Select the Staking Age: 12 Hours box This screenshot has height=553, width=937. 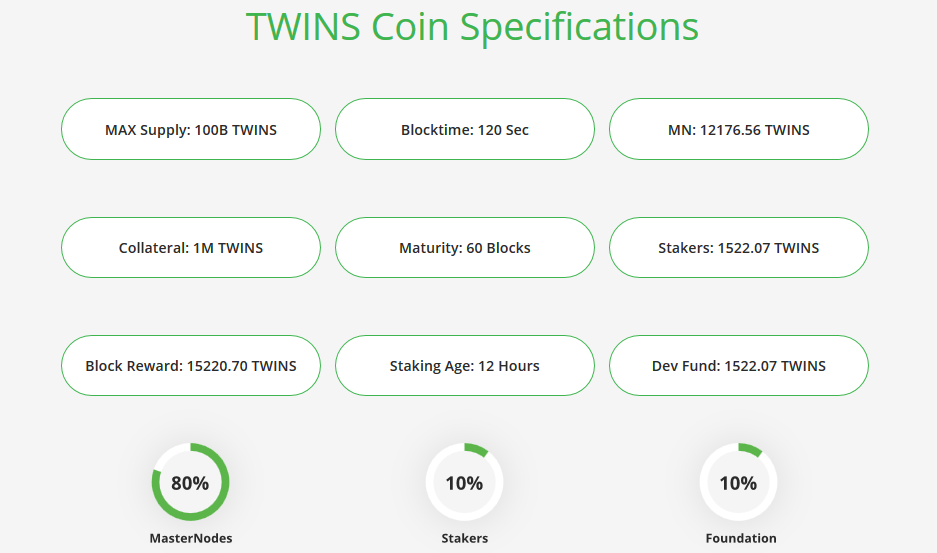click(x=464, y=365)
